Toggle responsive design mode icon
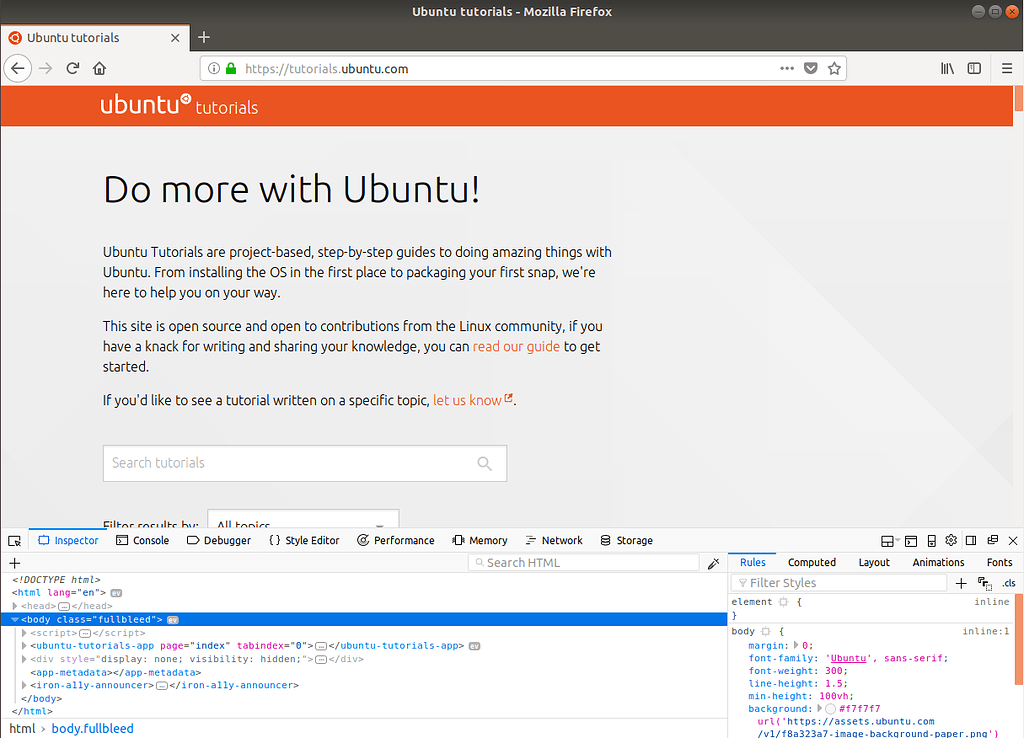Viewport: 1024px width, 738px height. pos(931,541)
